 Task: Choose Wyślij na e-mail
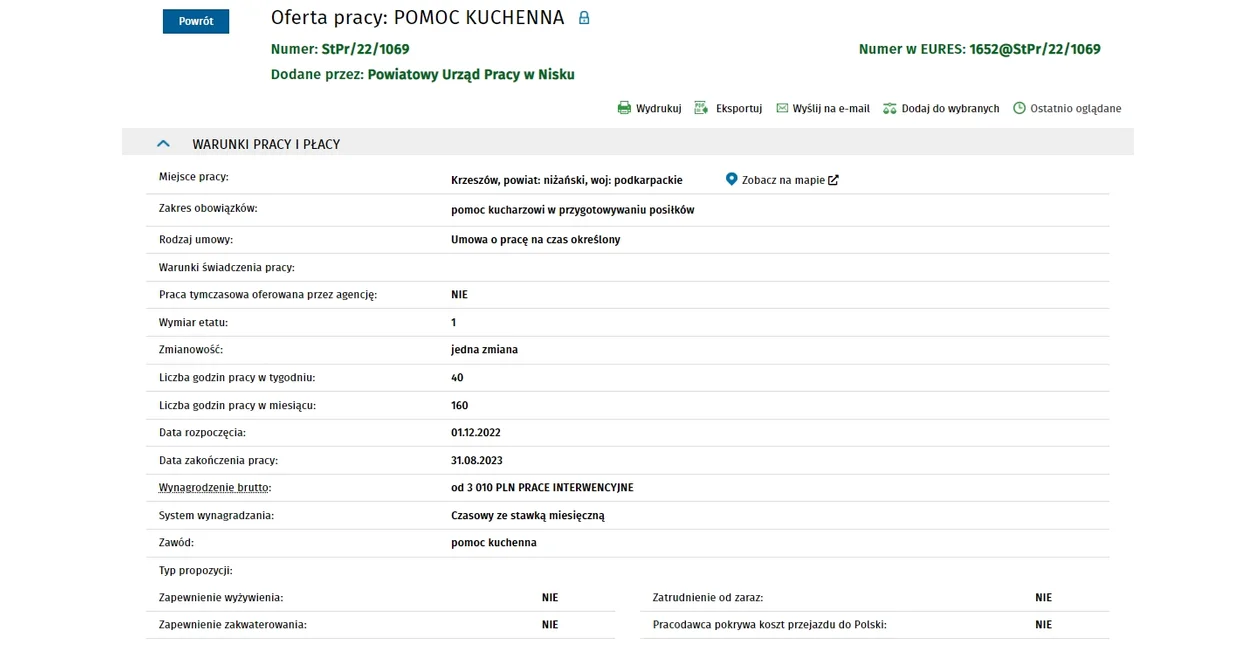831,108
